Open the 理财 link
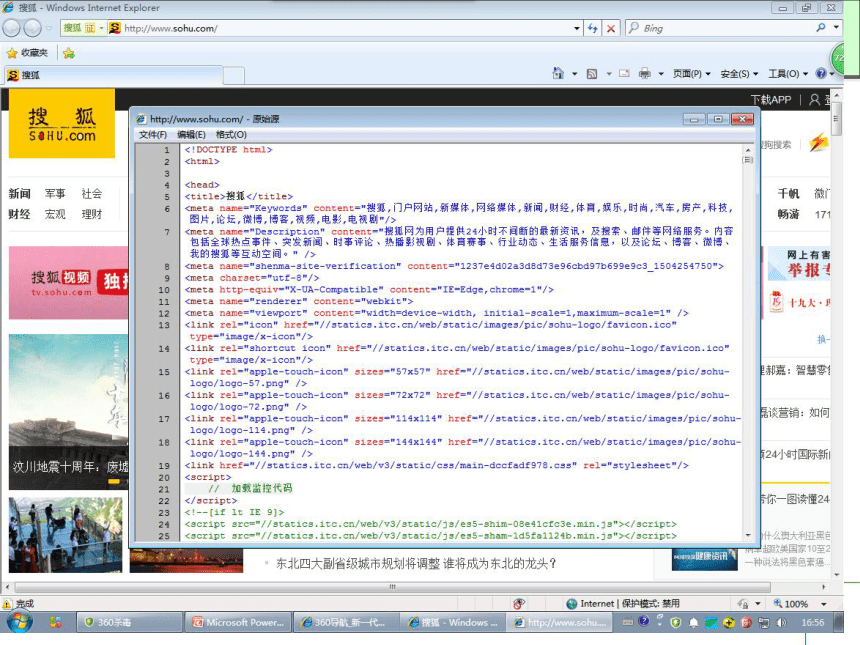The image size is (860, 645). [x=92, y=214]
